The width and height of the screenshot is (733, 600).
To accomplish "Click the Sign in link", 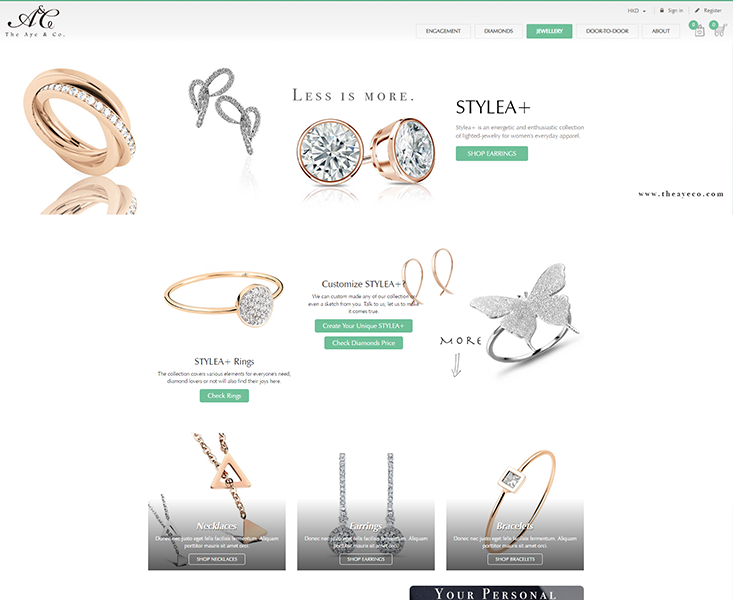I will pyautogui.click(x=675, y=10).
